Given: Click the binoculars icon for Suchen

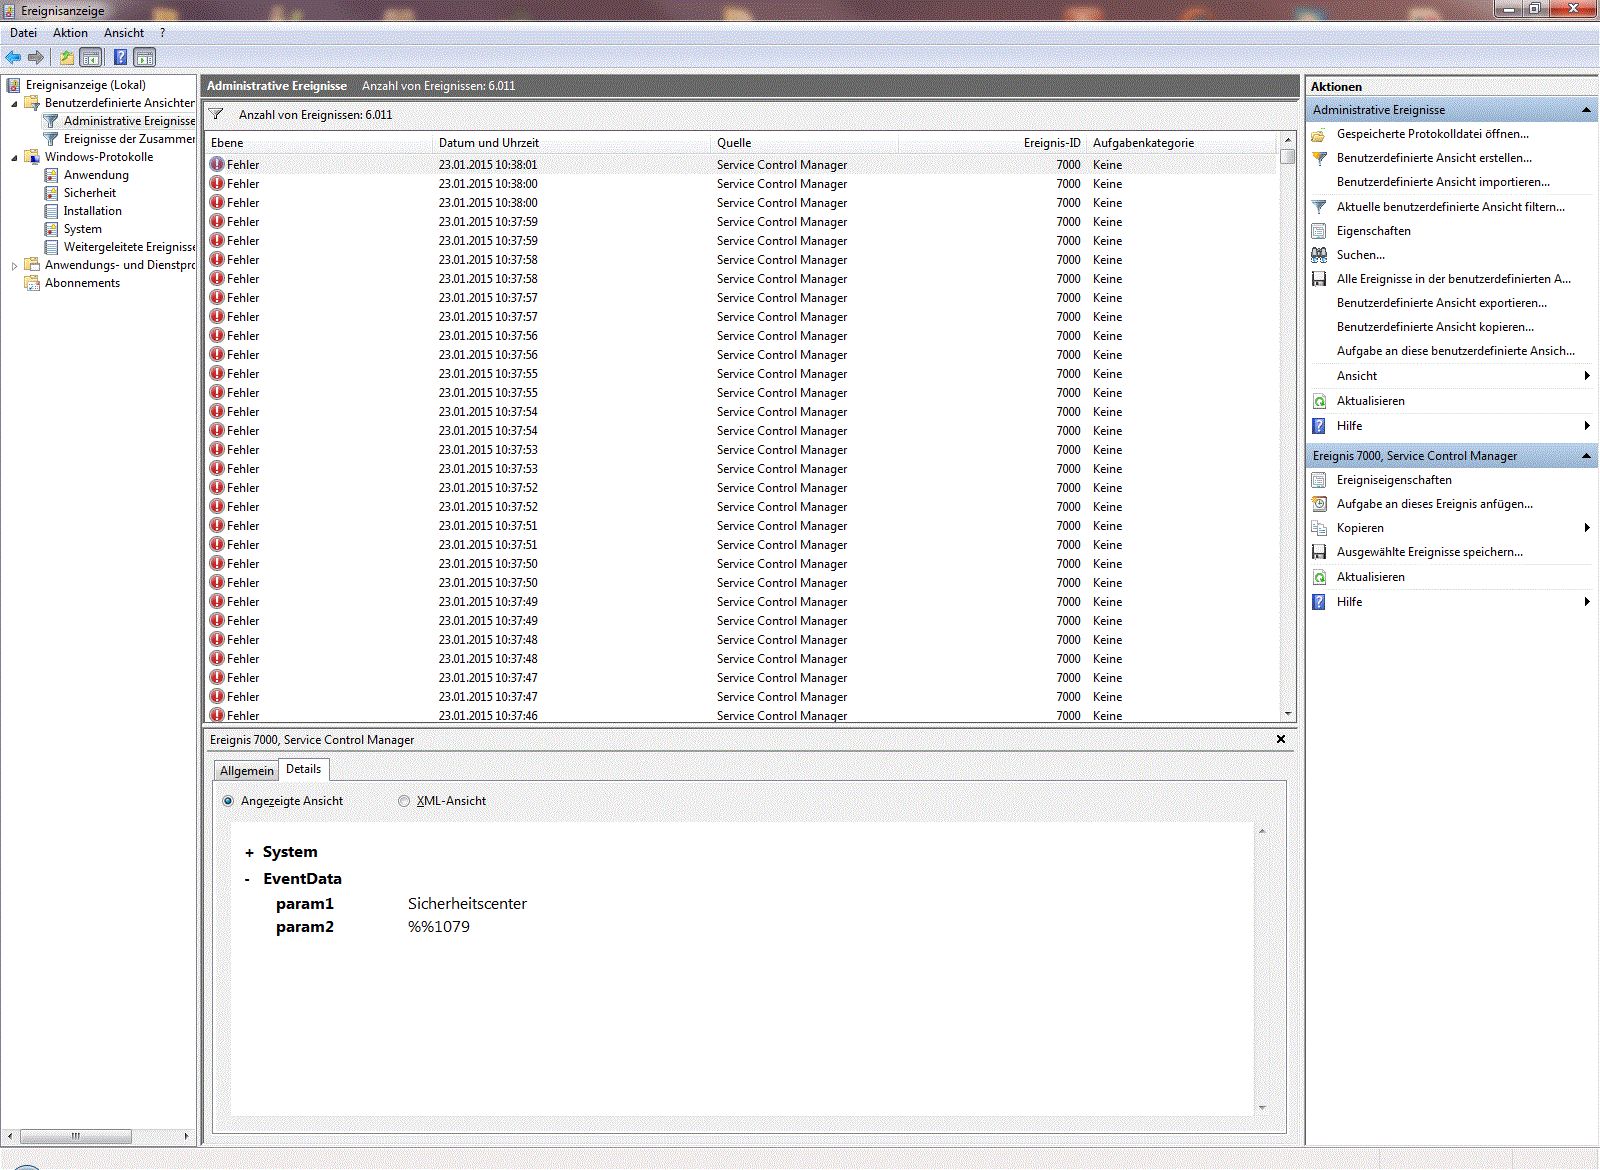Looking at the screenshot, I should coord(1319,255).
